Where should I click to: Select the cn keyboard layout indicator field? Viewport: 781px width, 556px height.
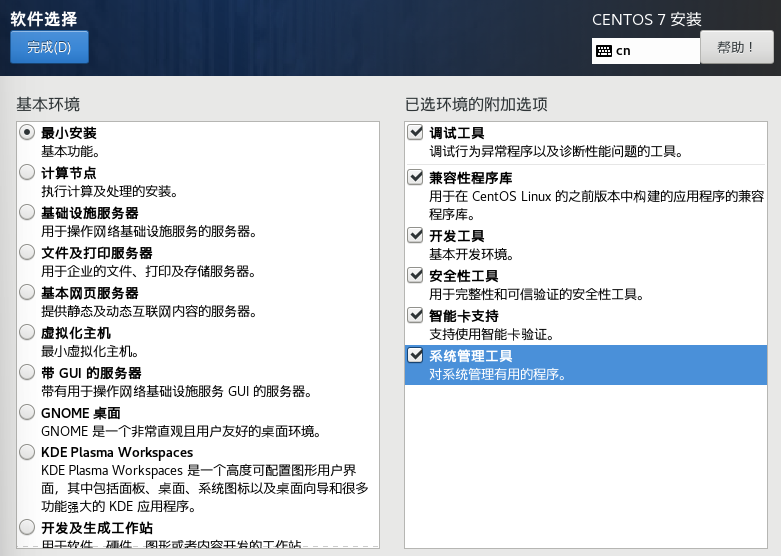tap(646, 51)
